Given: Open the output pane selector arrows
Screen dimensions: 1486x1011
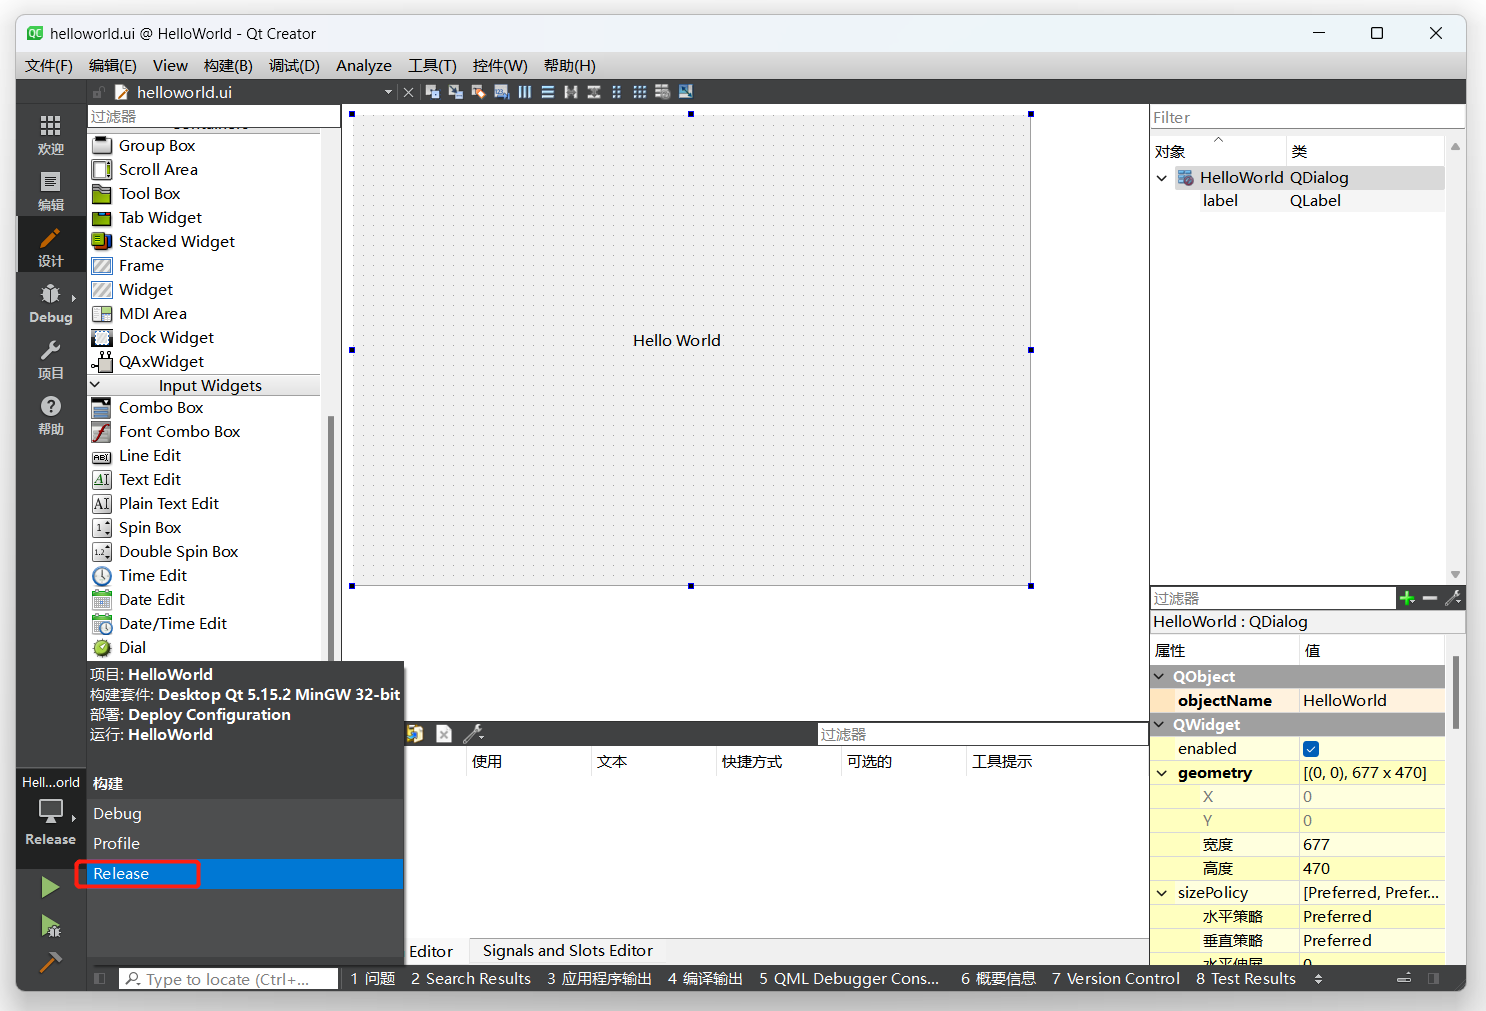Looking at the screenshot, I should pyautogui.click(x=1318, y=979).
